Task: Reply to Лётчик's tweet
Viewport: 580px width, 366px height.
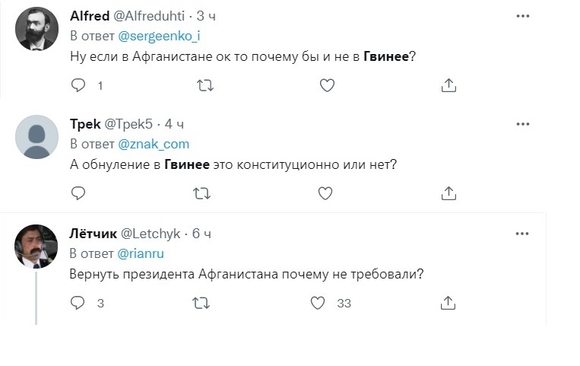Action: pyautogui.click(x=77, y=303)
